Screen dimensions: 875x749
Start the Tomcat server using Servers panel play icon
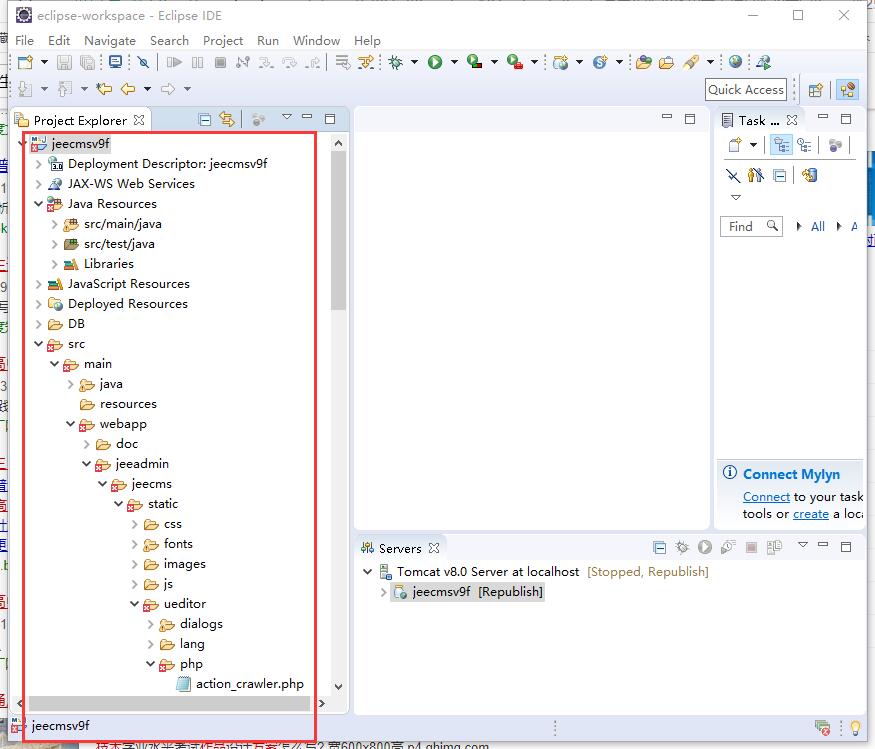[705, 548]
